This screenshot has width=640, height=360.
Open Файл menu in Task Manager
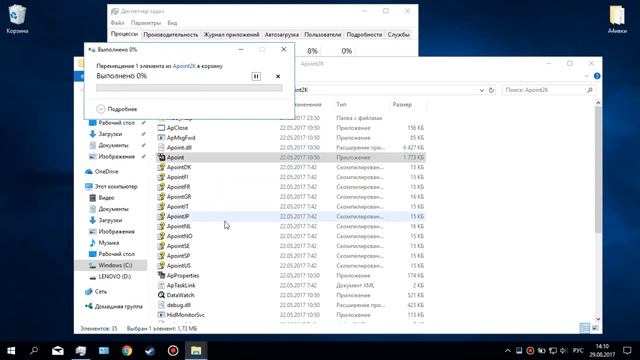[x=117, y=23]
